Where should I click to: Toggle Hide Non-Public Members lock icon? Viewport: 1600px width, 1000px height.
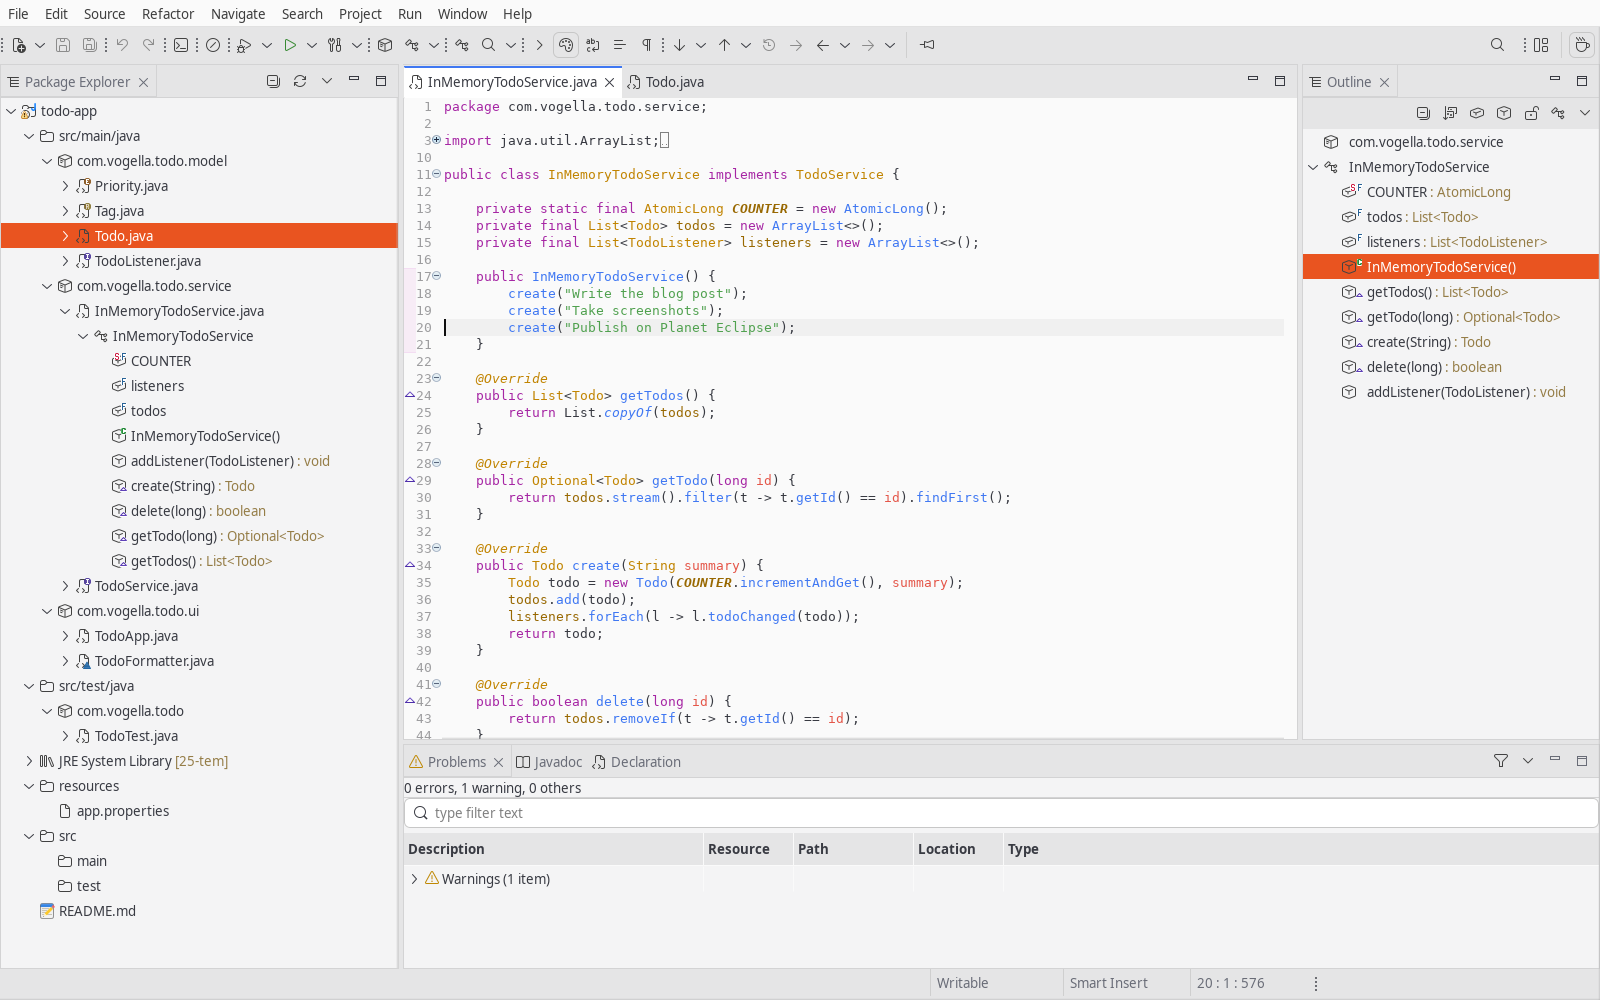pyautogui.click(x=1531, y=113)
